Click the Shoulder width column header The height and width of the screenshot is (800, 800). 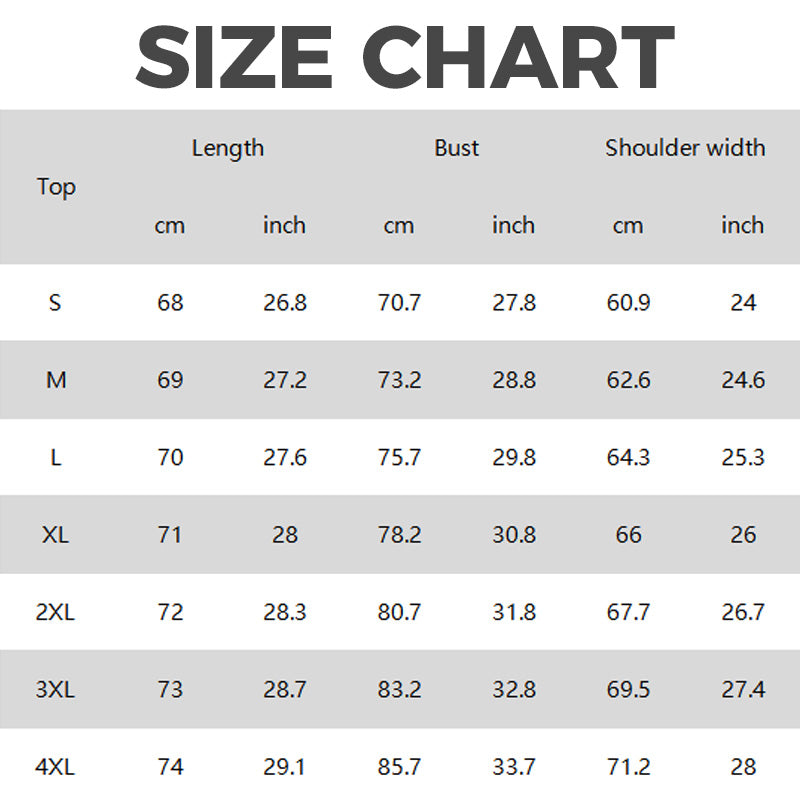coord(685,148)
